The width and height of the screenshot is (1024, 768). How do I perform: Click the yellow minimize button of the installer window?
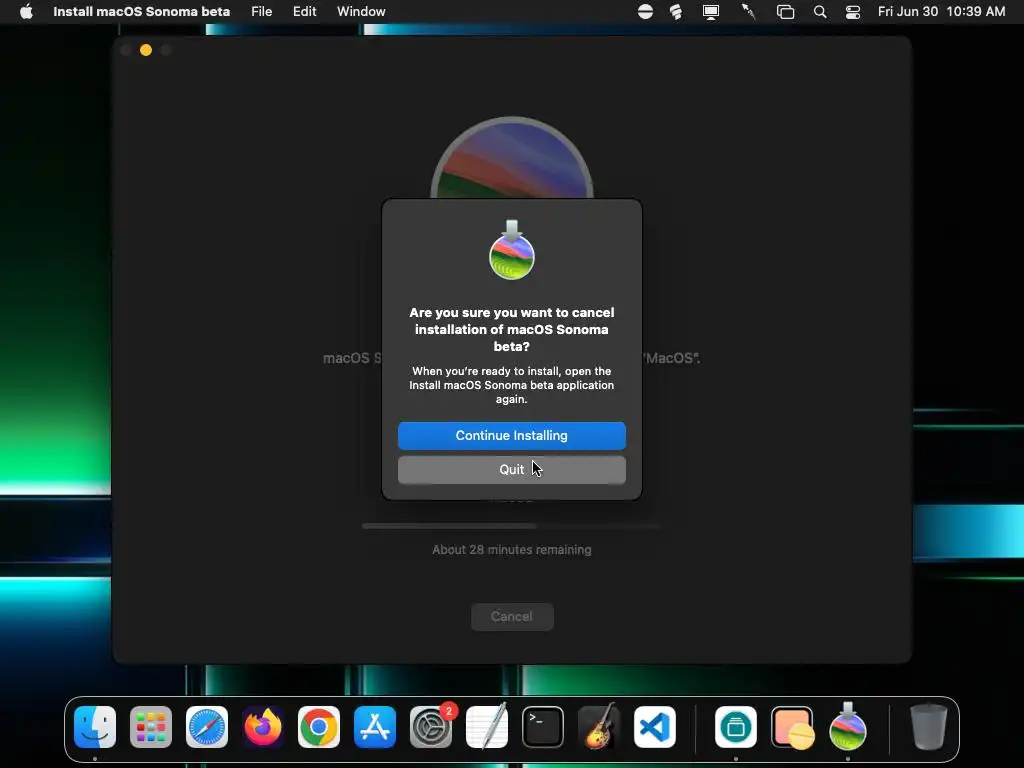click(x=146, y=50)
